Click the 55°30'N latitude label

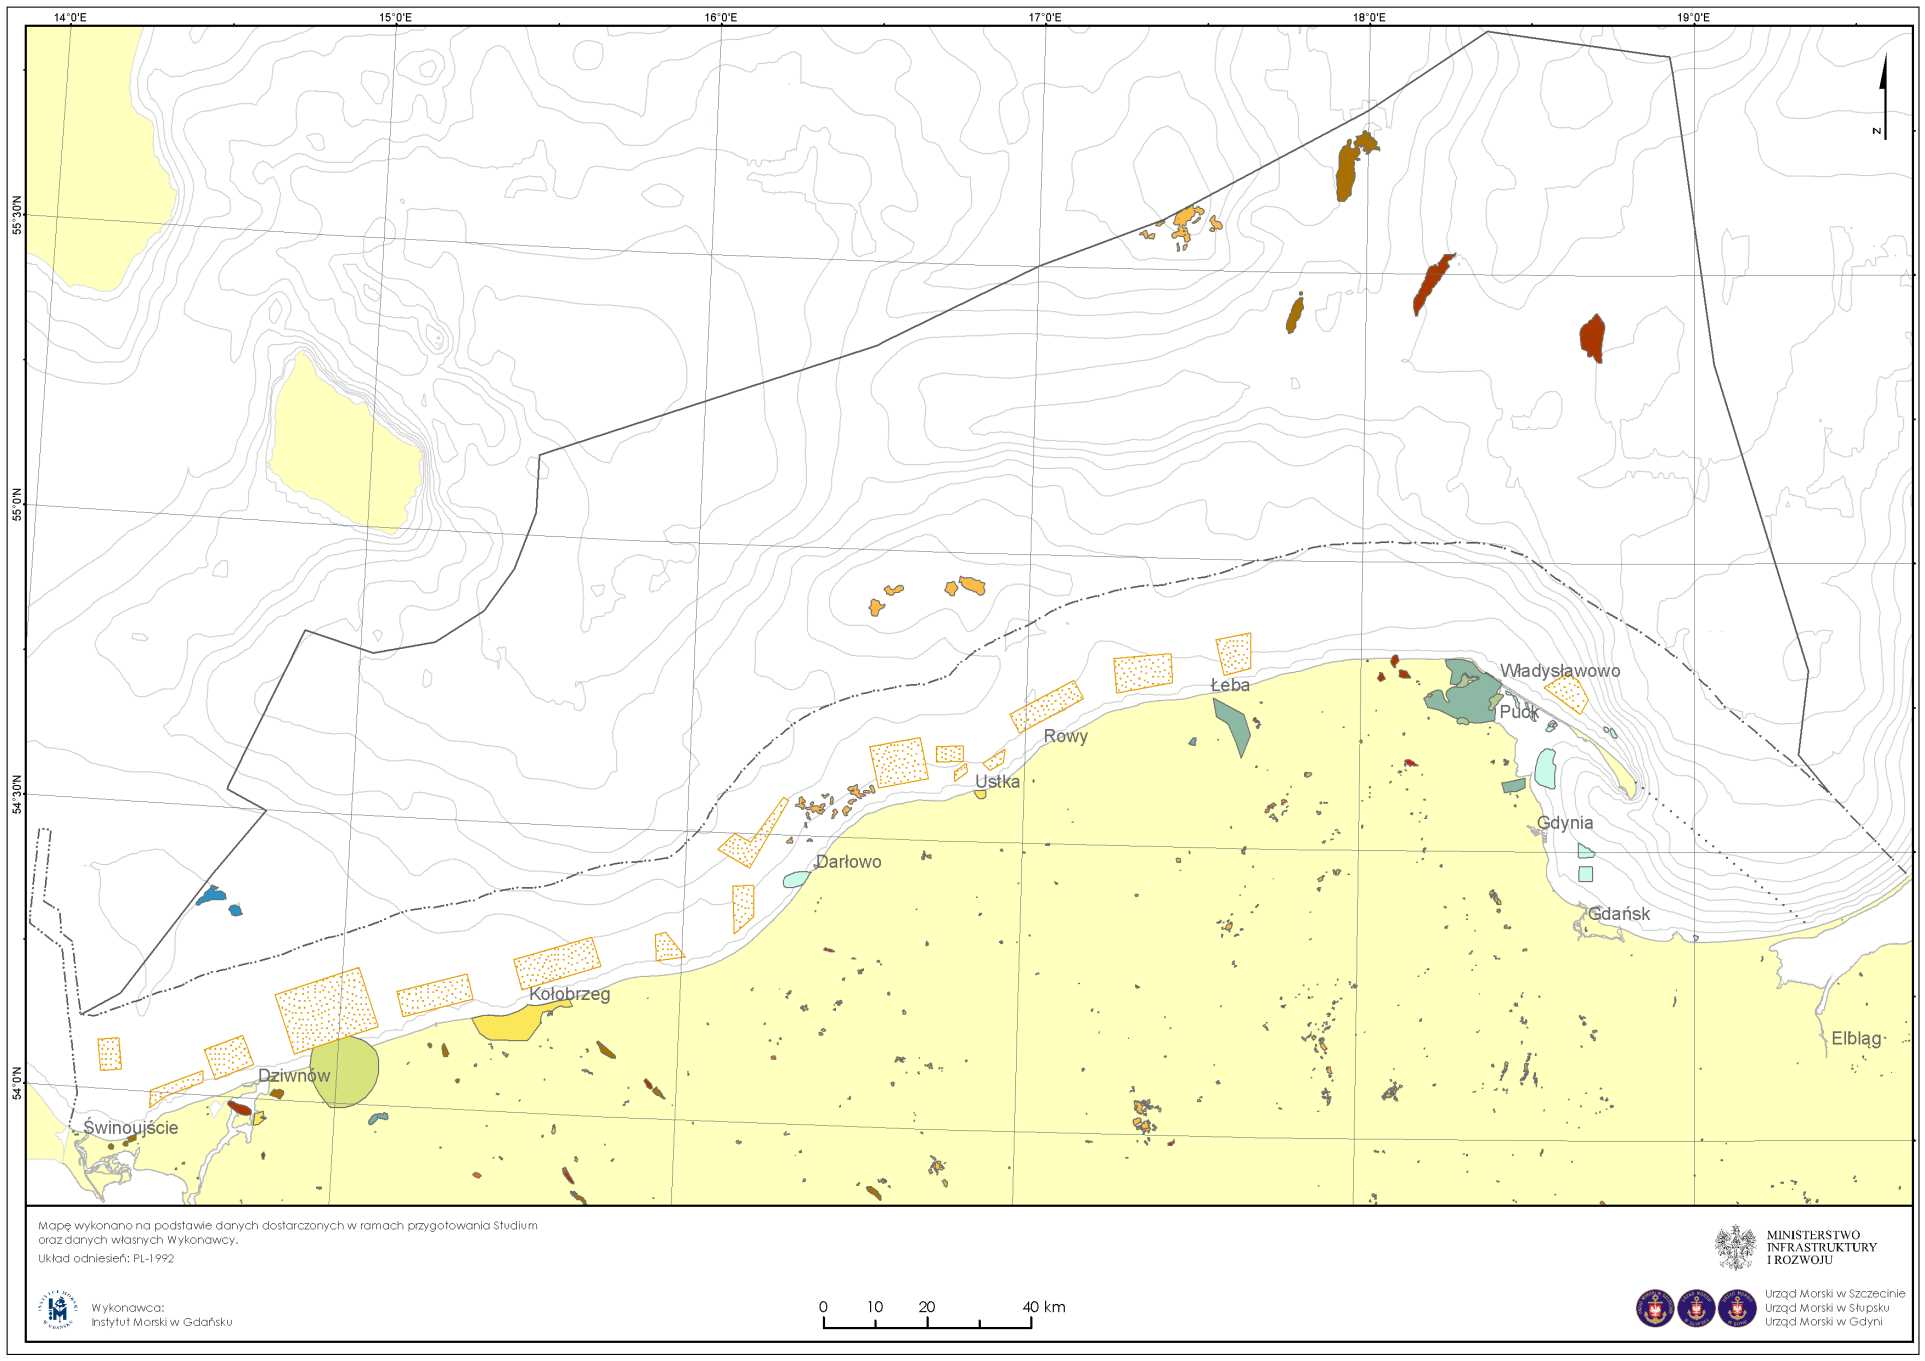[x=16, y=215]
